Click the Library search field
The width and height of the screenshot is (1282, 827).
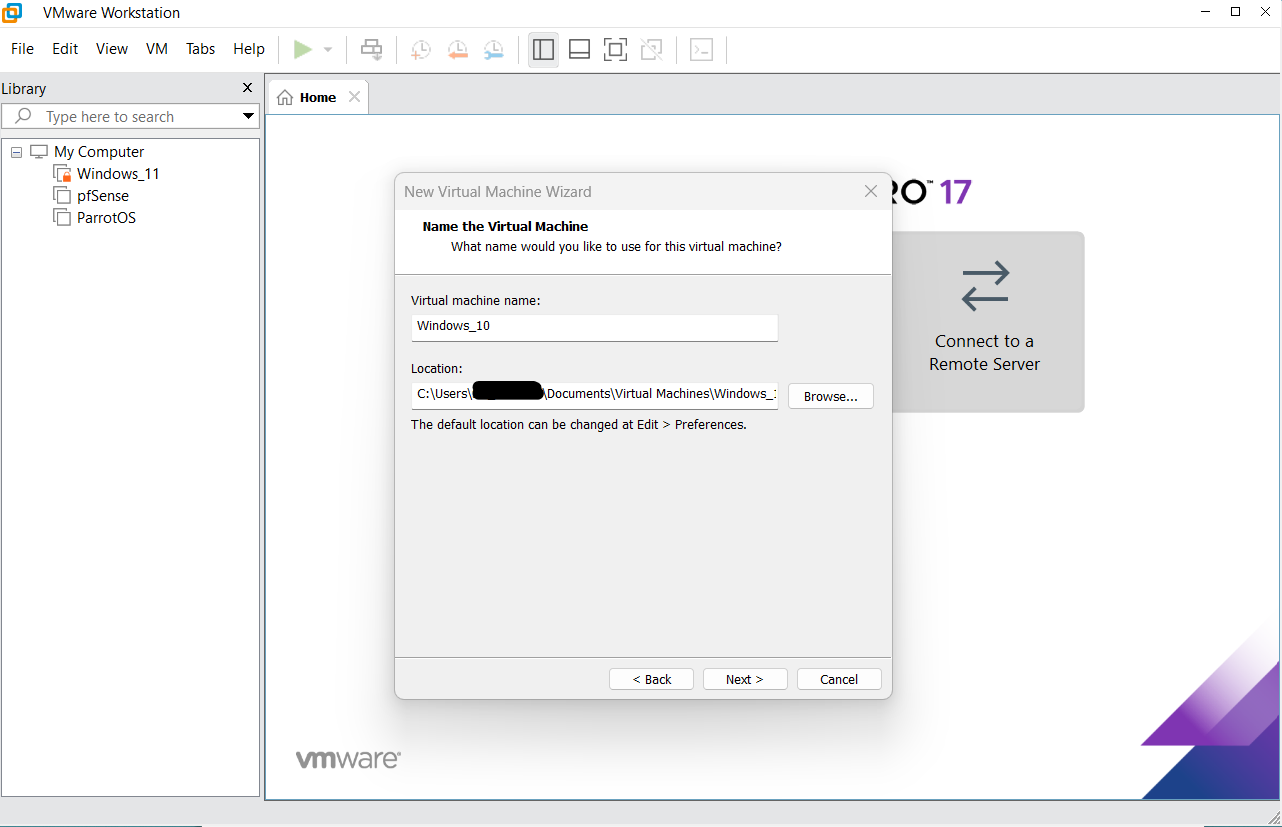click(x=130, y=116)
